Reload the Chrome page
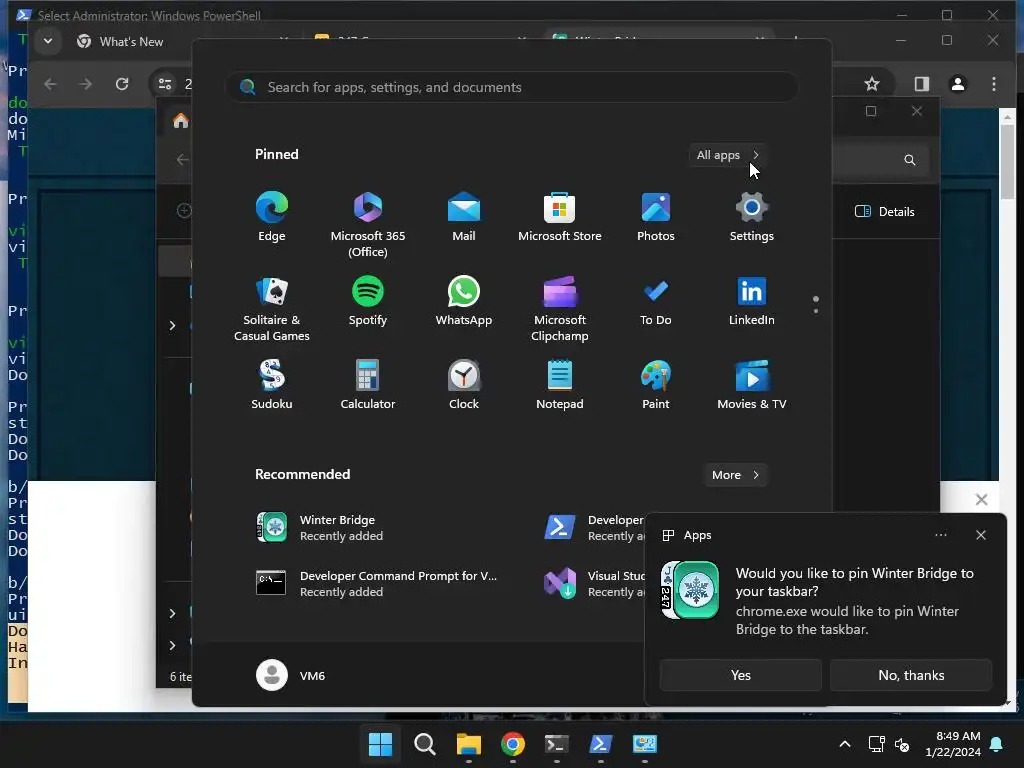This screenshot has width=1024, height=768. [121, 84]
